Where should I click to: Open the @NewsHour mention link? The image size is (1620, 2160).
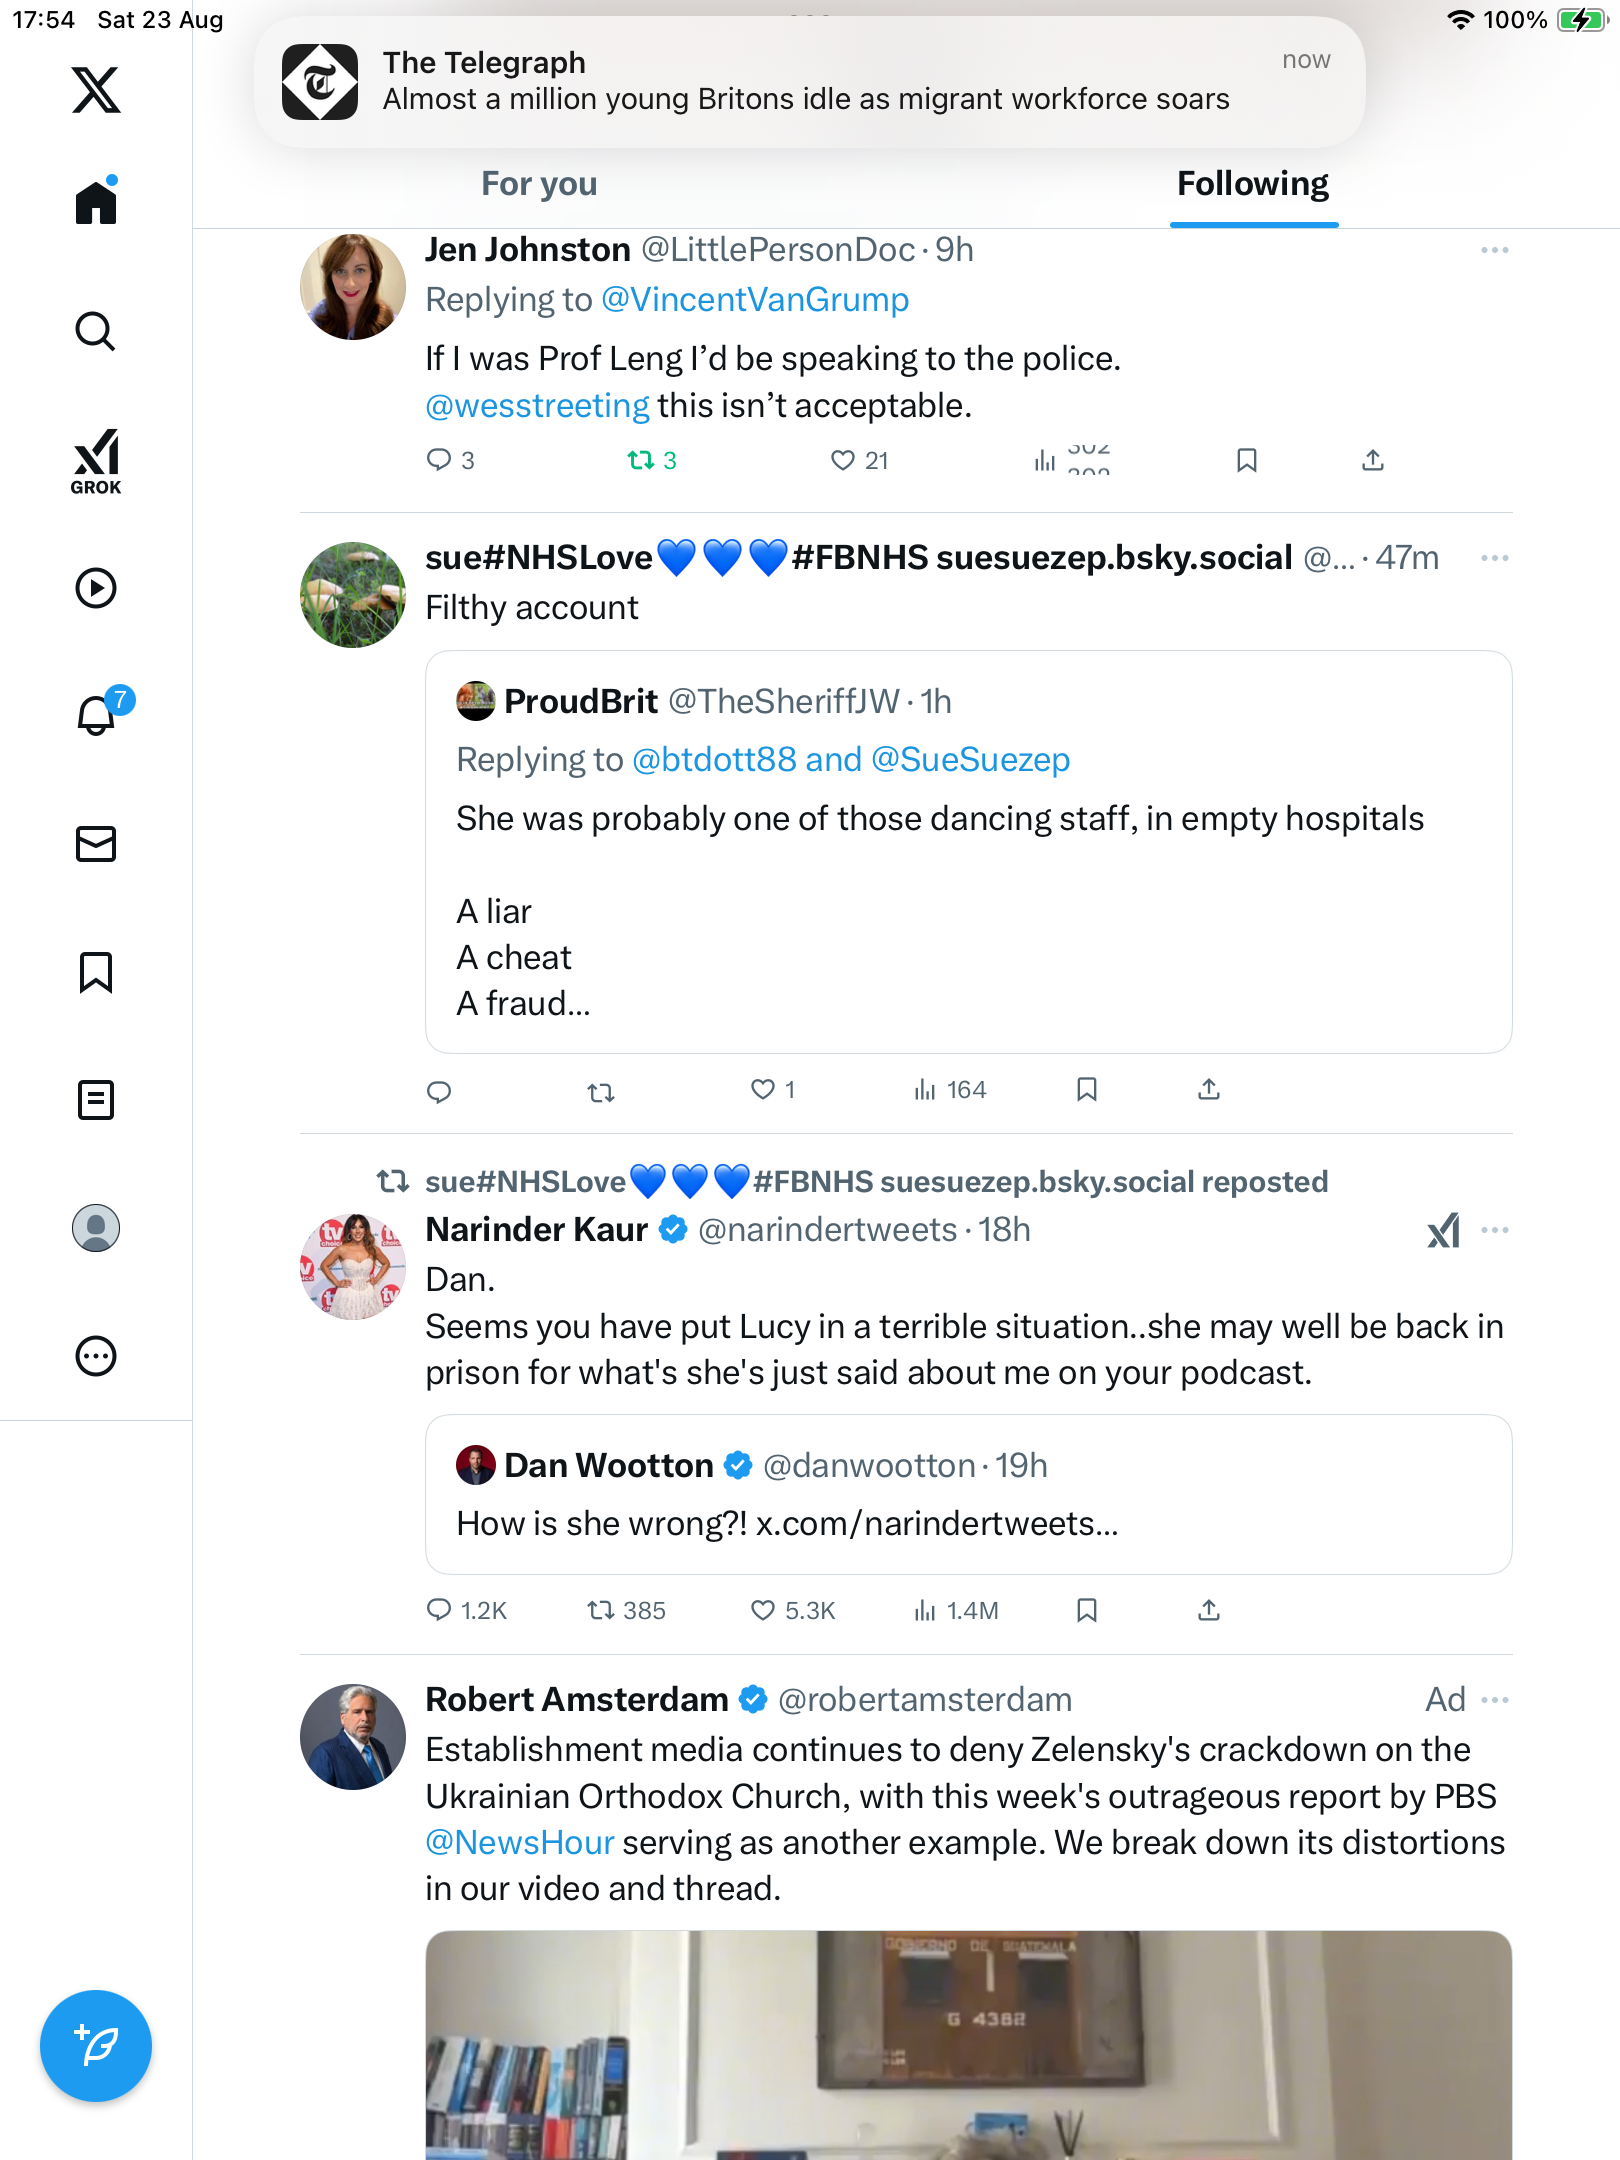pyautogui.click(x=519, y=1842)
